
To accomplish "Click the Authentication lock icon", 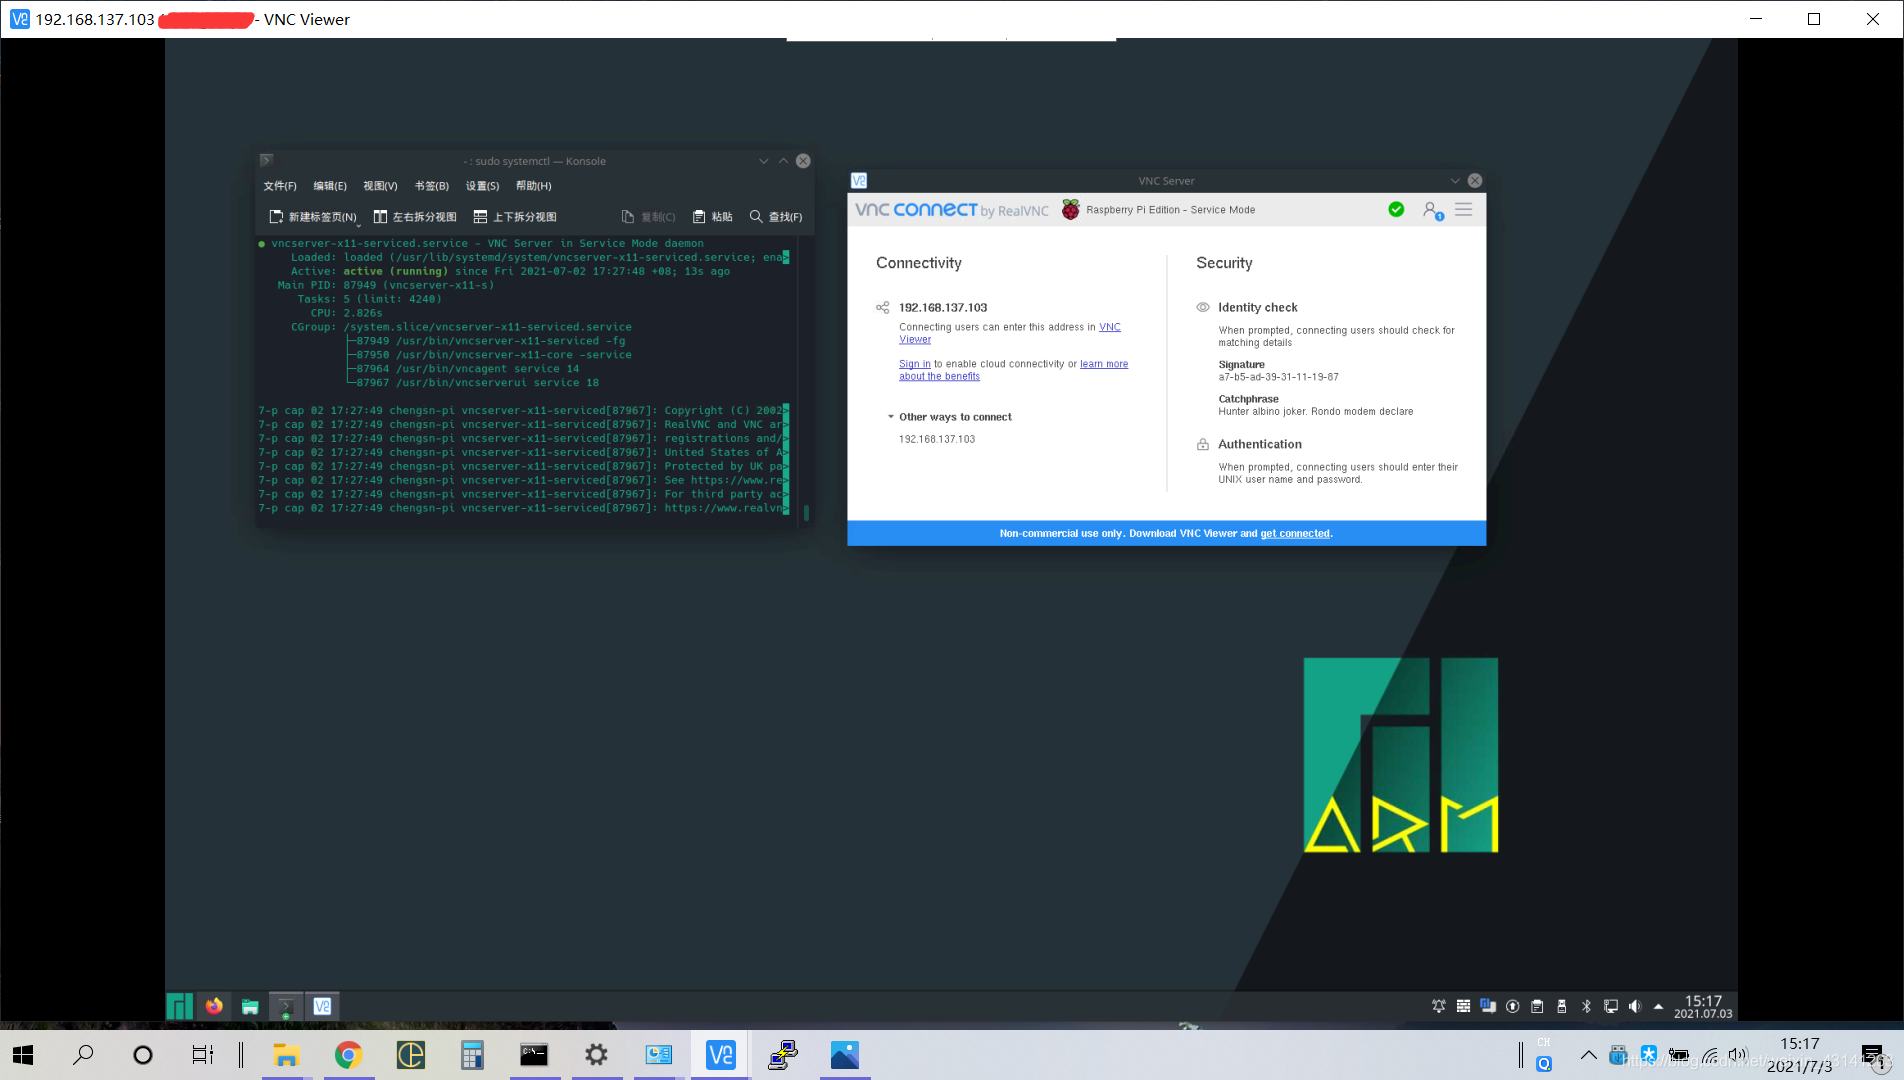I will pyautogui.click(x=1203, y=444).
